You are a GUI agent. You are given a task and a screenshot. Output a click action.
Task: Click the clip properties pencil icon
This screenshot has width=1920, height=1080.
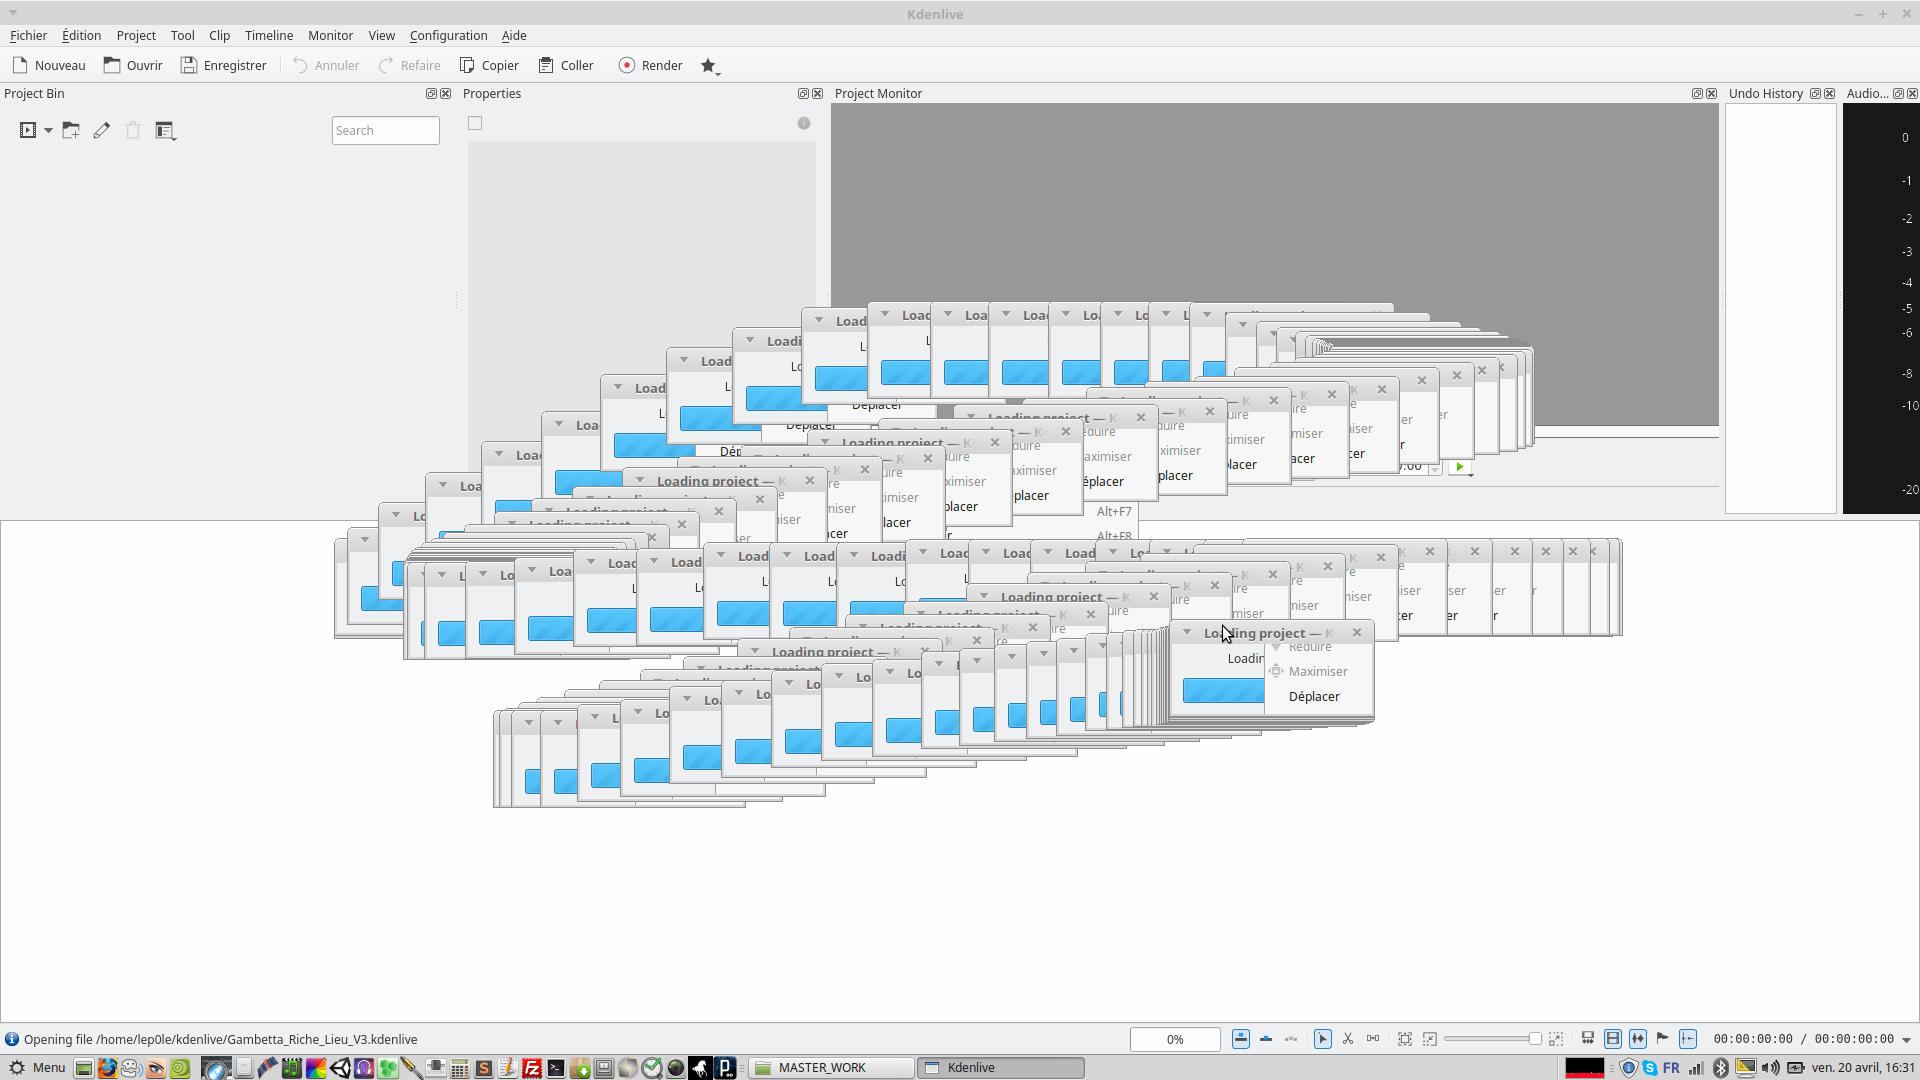[x=102, y=130]
